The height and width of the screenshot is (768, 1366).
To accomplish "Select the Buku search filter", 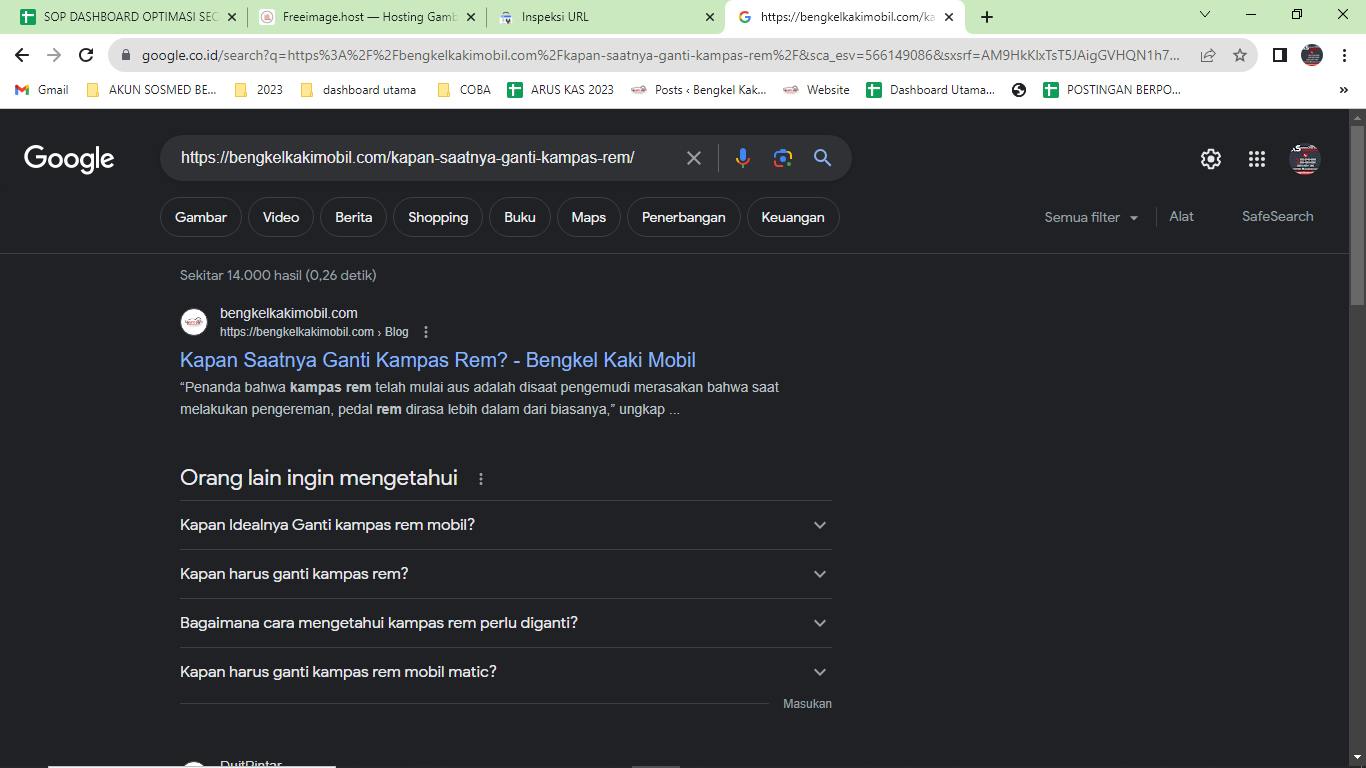I will click(x=520, y=217).
